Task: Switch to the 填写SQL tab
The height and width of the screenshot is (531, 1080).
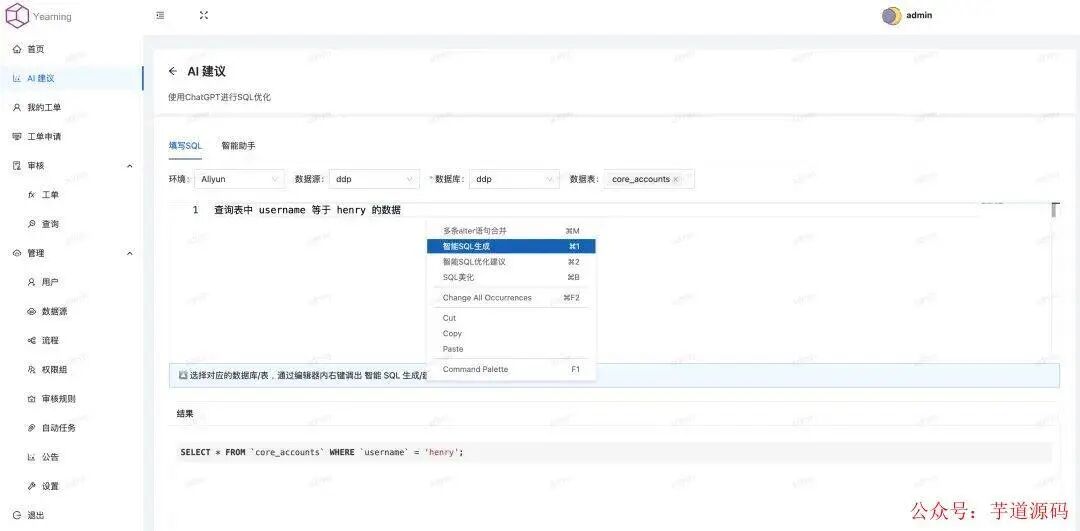Action: pyautogui.click(x=185, y=146)
